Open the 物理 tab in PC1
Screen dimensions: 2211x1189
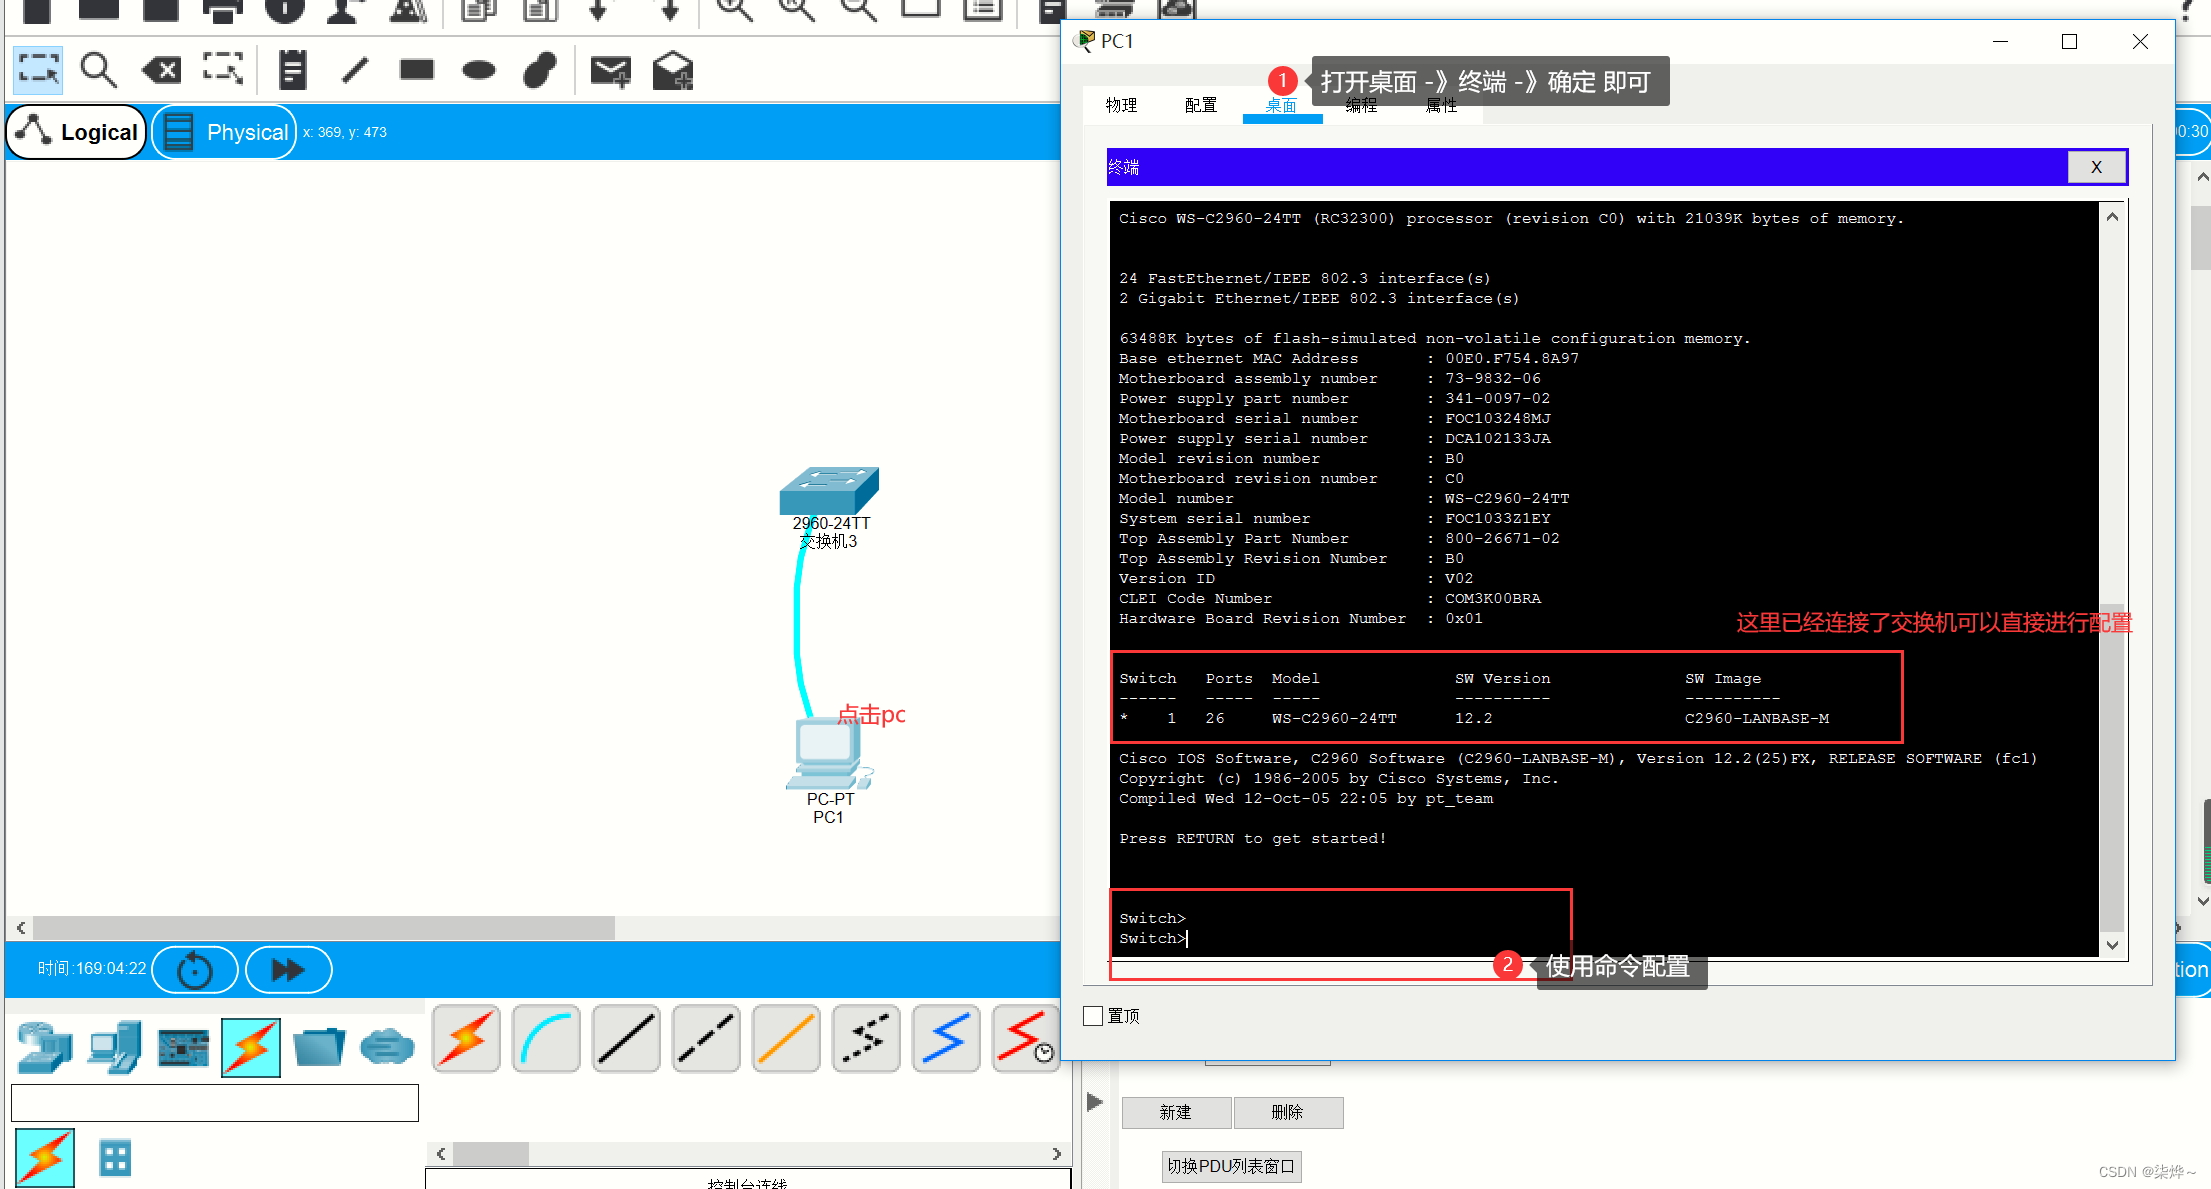tap(1122, 105)
